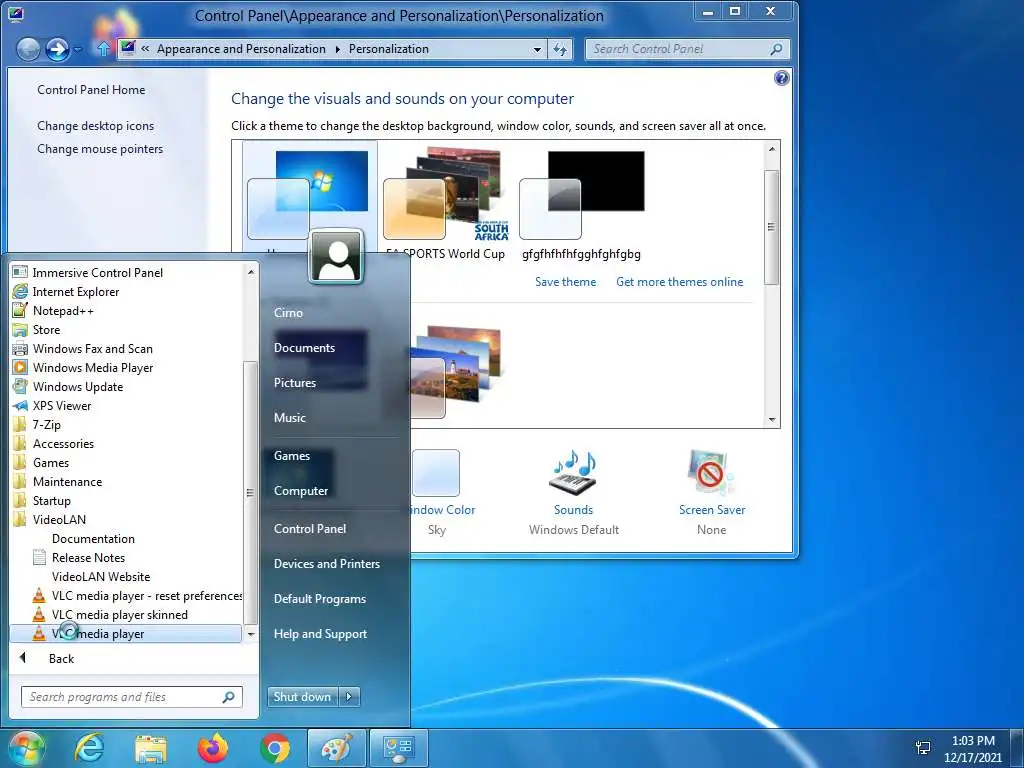This screenshot has height=768, width=1024.
Task: Expand the Games folder in programs list
Action: 125,462
